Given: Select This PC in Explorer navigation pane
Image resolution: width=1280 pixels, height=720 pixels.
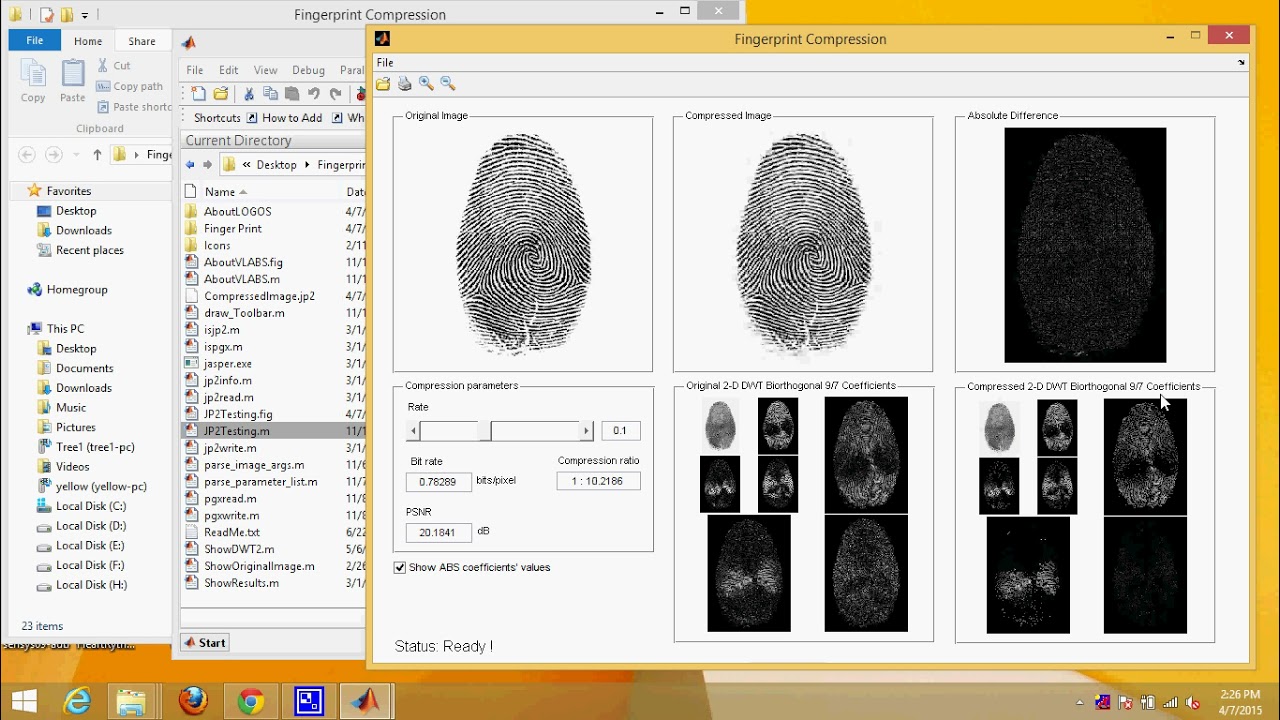Looking at the screenshot, I should (x=65, y=328).
